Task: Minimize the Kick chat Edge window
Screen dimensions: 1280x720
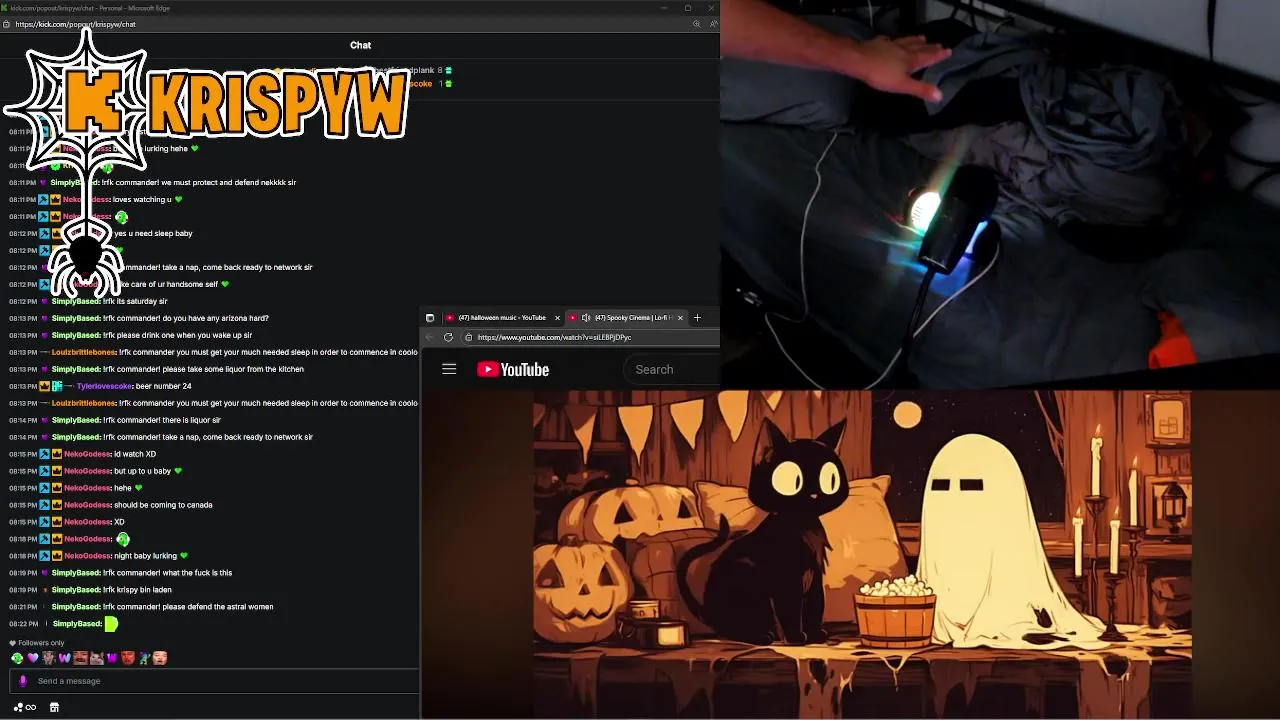Action: coord(663,8)
